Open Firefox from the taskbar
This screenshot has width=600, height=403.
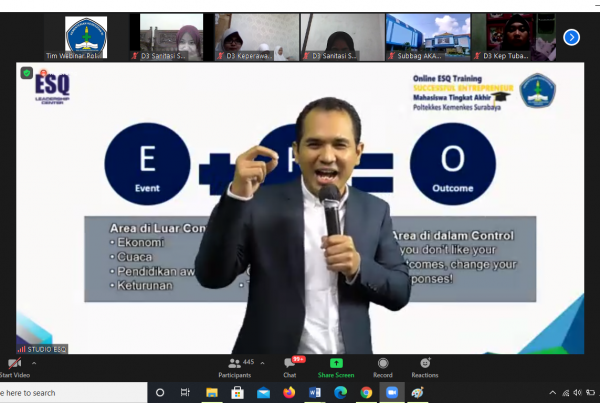289,393
